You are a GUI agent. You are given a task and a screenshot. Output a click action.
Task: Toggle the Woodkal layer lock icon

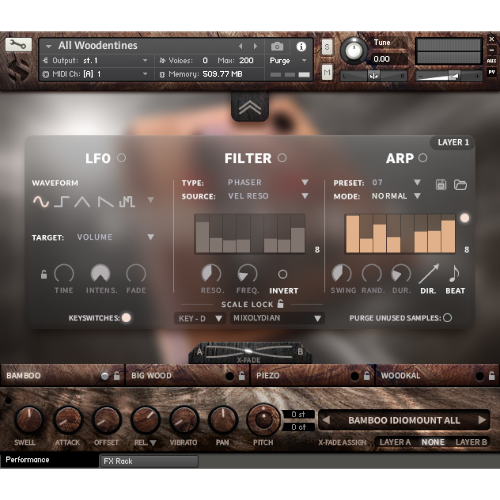492,376
